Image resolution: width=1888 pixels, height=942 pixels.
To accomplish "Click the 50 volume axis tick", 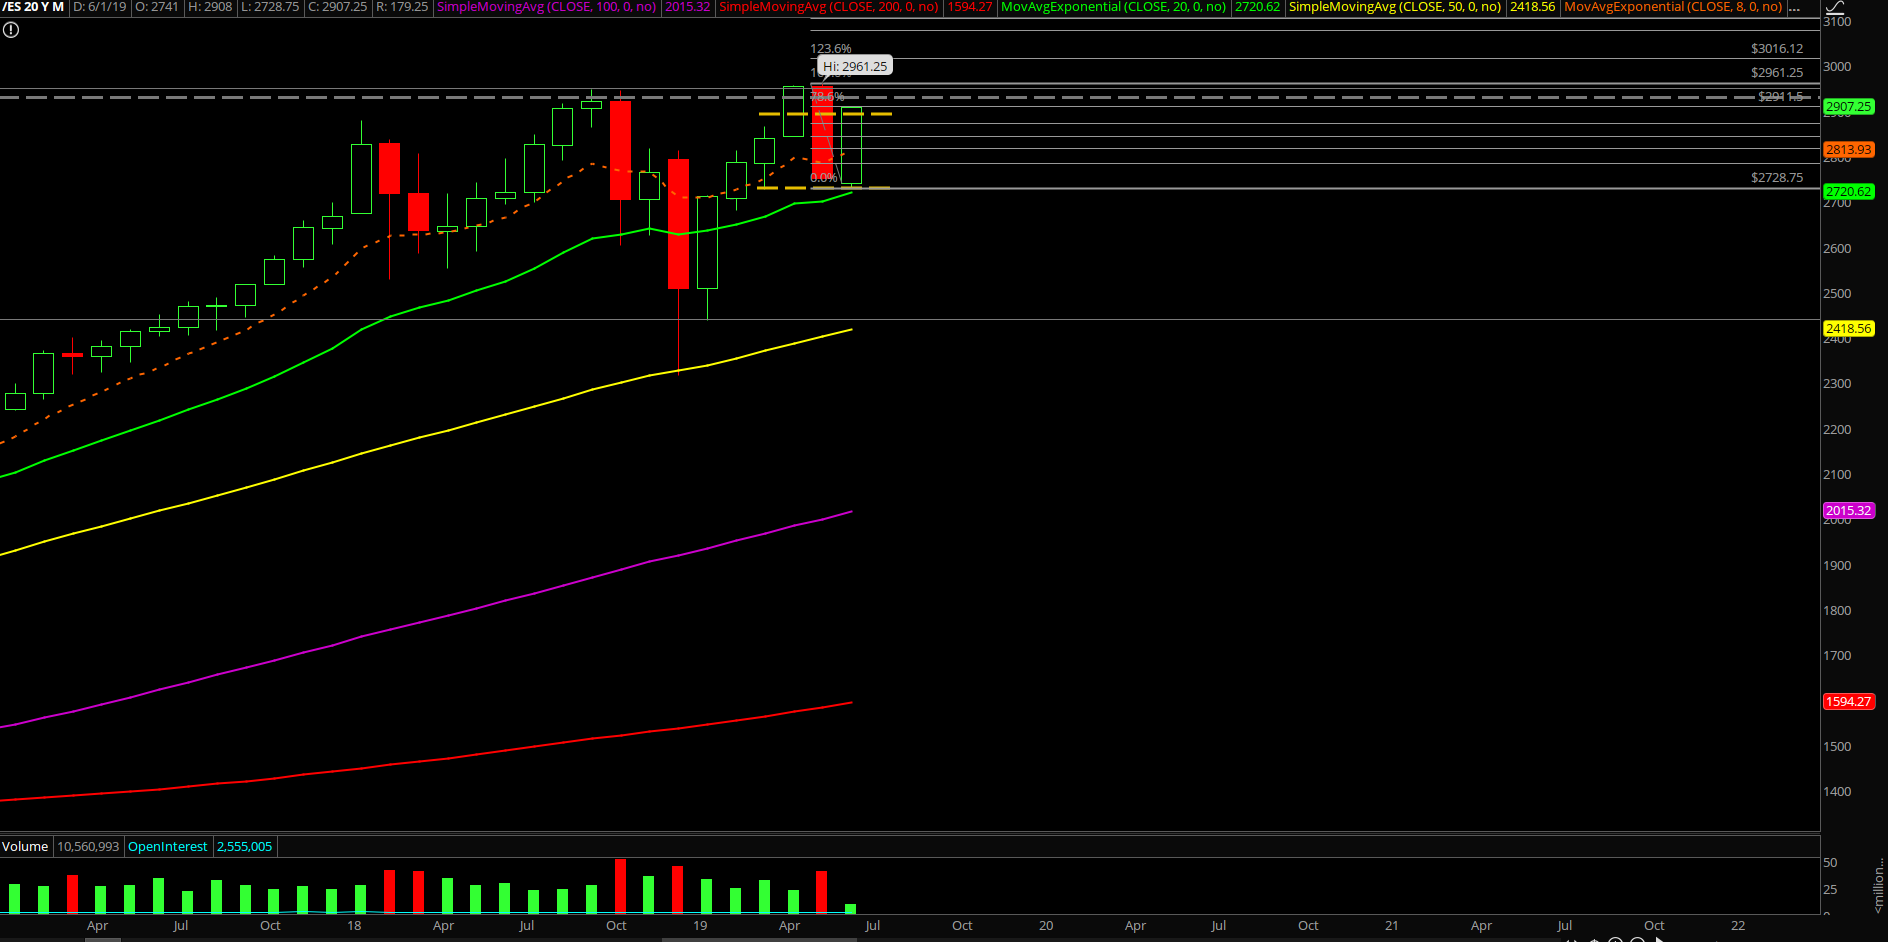I will (x=1830, y=862).
